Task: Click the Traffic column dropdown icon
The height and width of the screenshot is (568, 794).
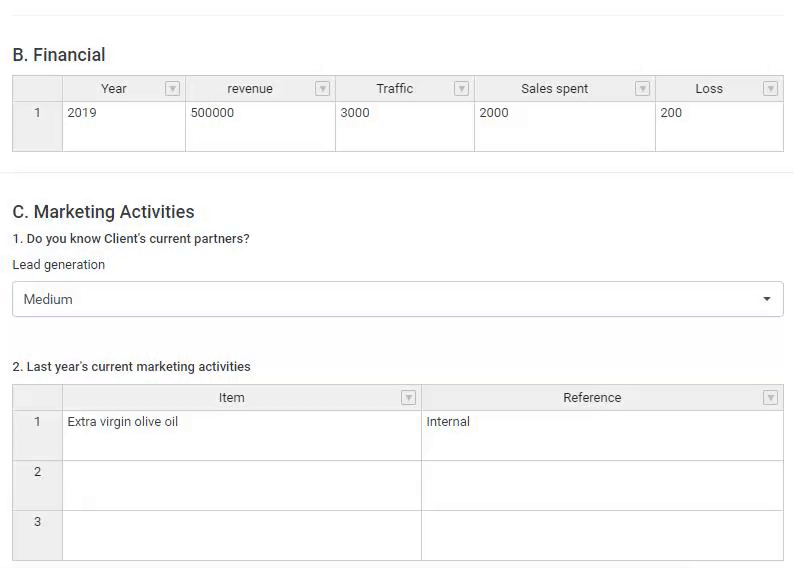Action: [461, 89]
